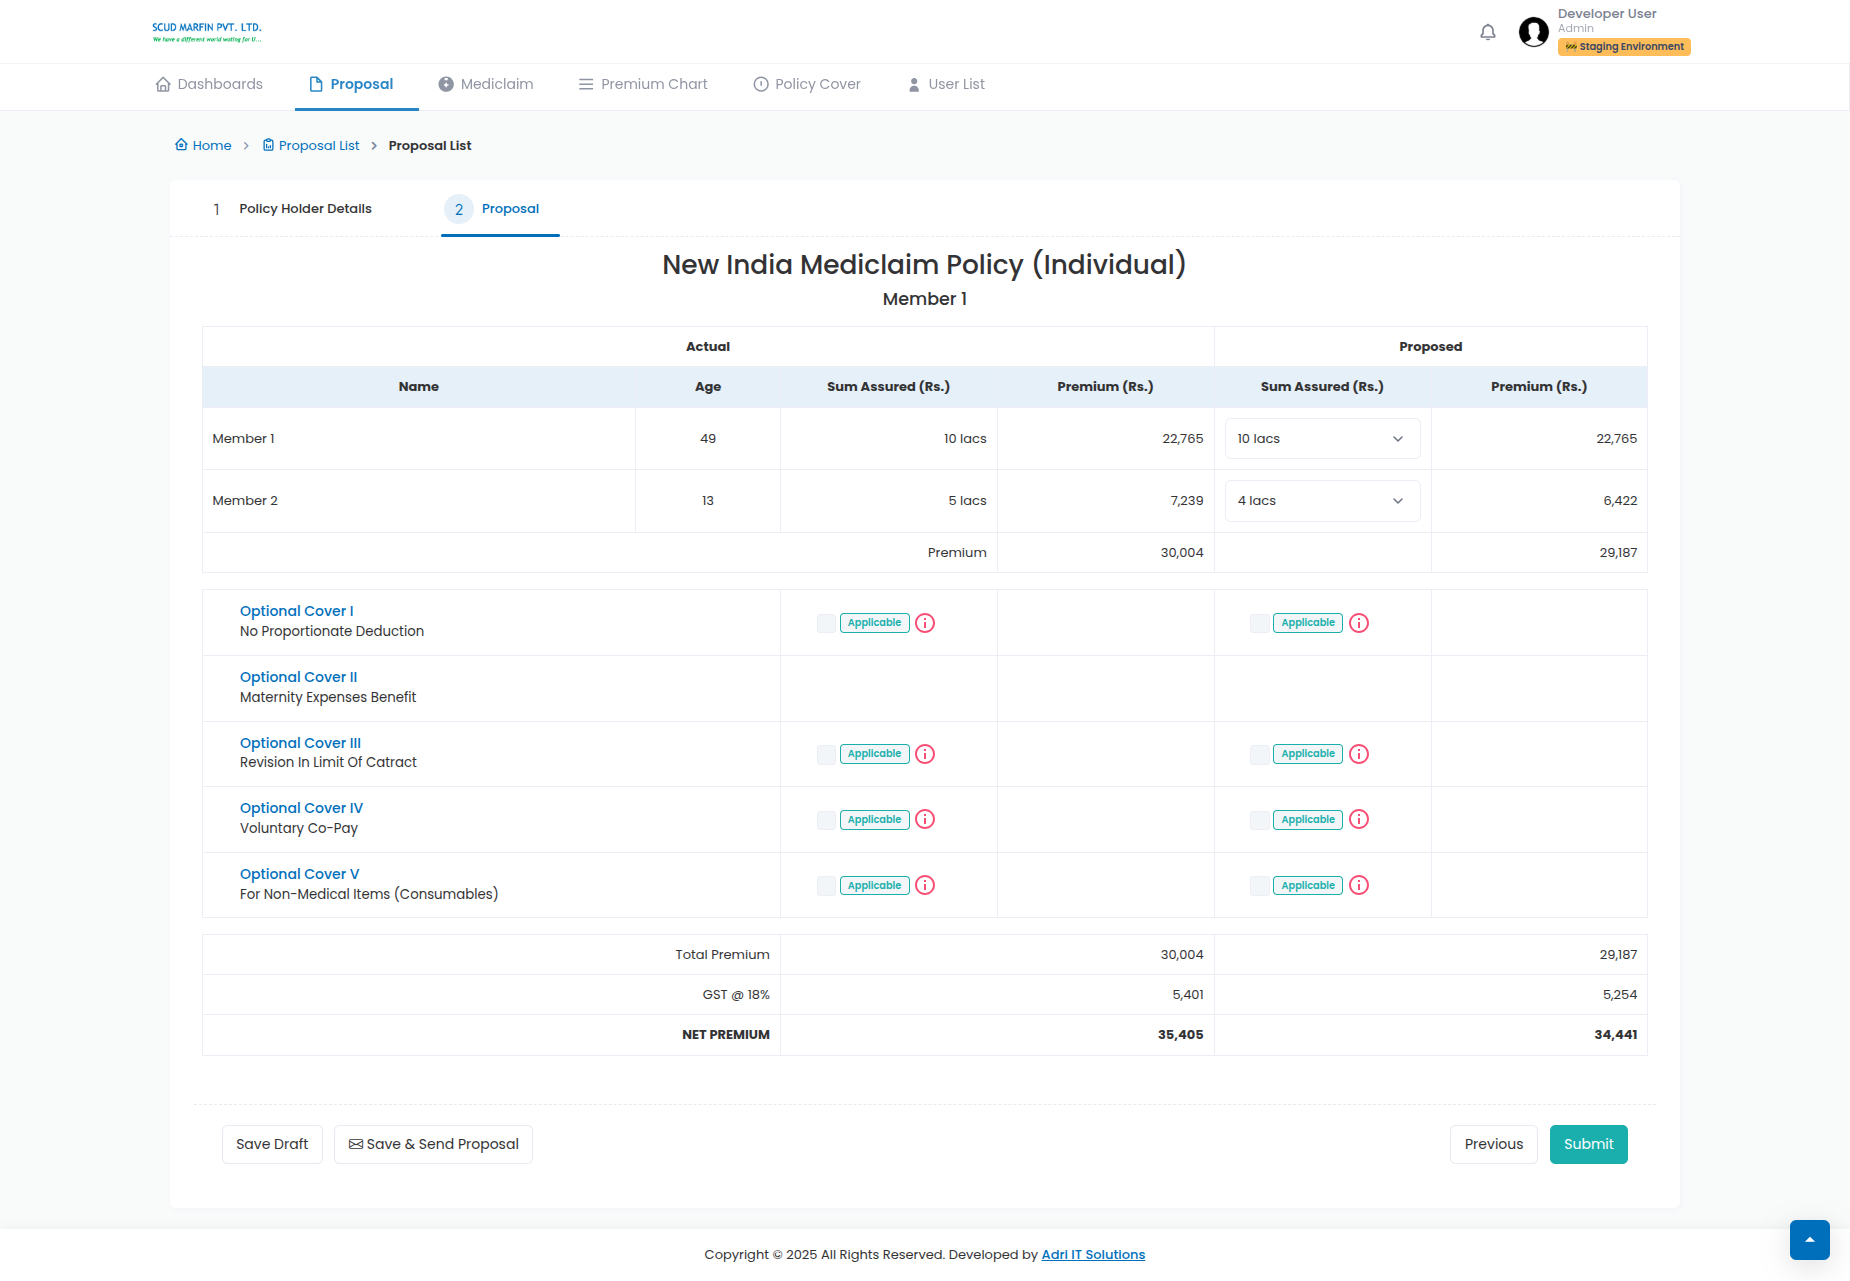Click Optional Cover IV heading
Image resolution: width=1850 pixels, height=1281 pixels.
click(301, 808)
